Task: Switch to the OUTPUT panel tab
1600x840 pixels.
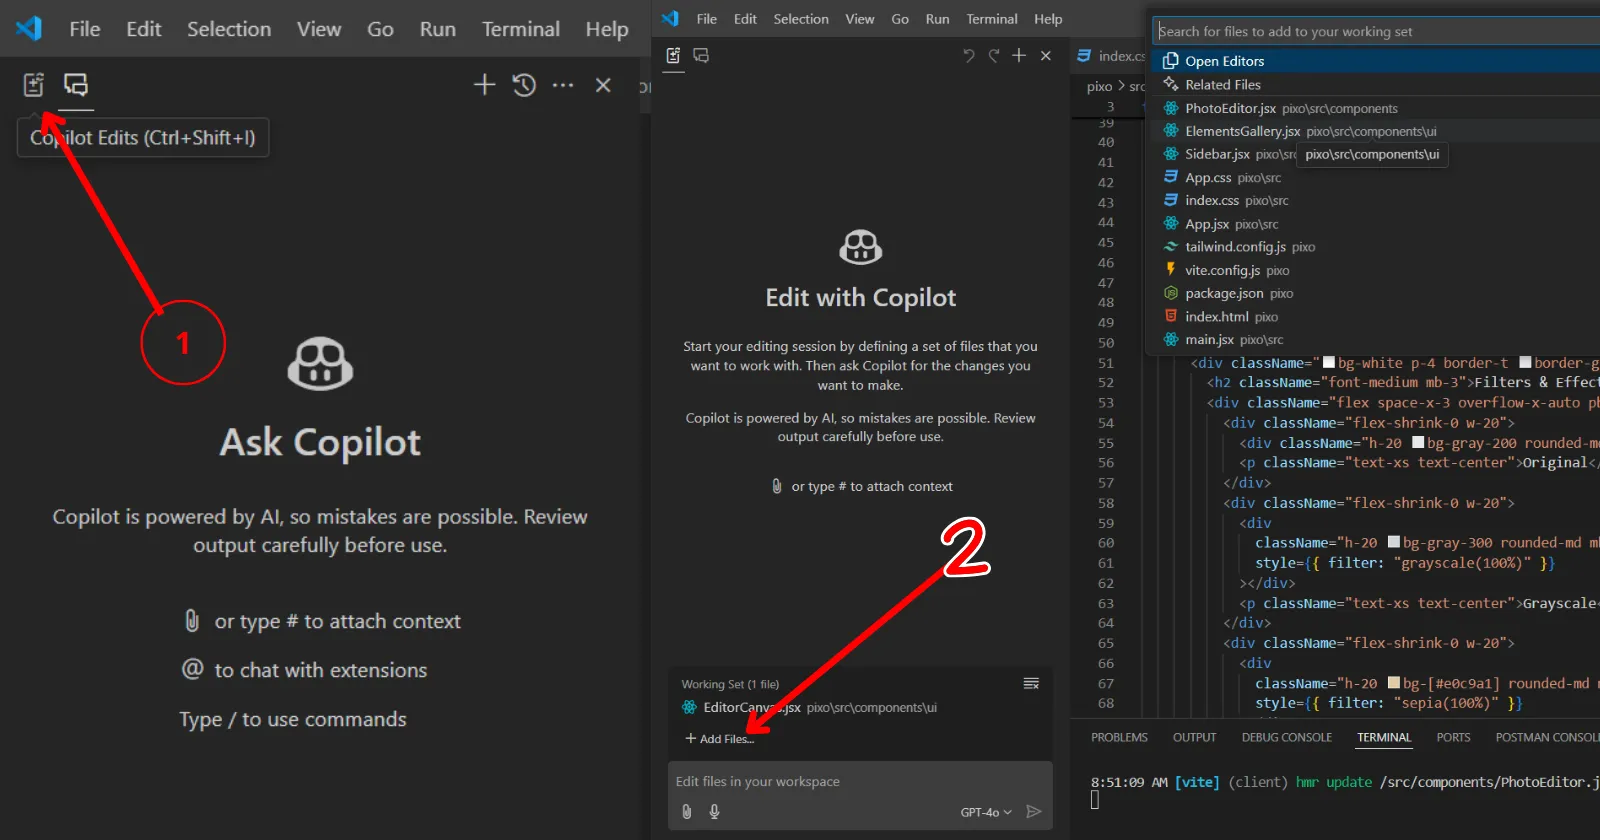Action: tap(1195, 738)
